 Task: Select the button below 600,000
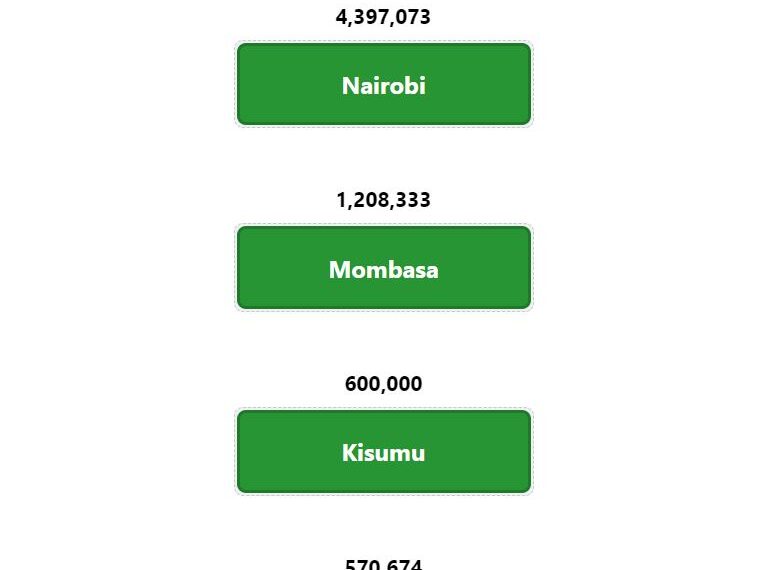(384, 451)
